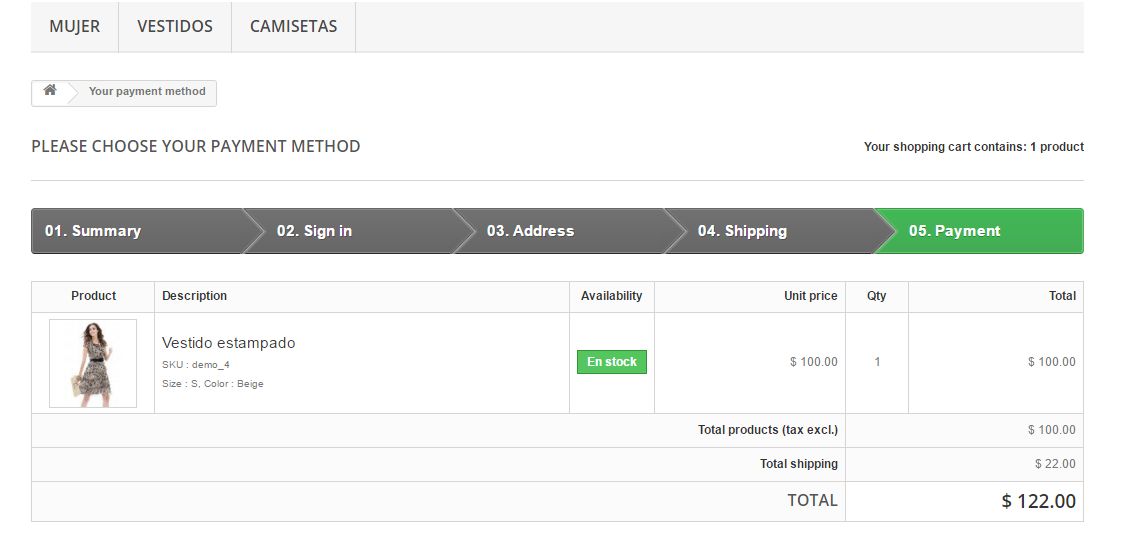The width and height of the screenshot is (1137, 545).
Task: Open the MUJER menu
Action: coord(75,26)
